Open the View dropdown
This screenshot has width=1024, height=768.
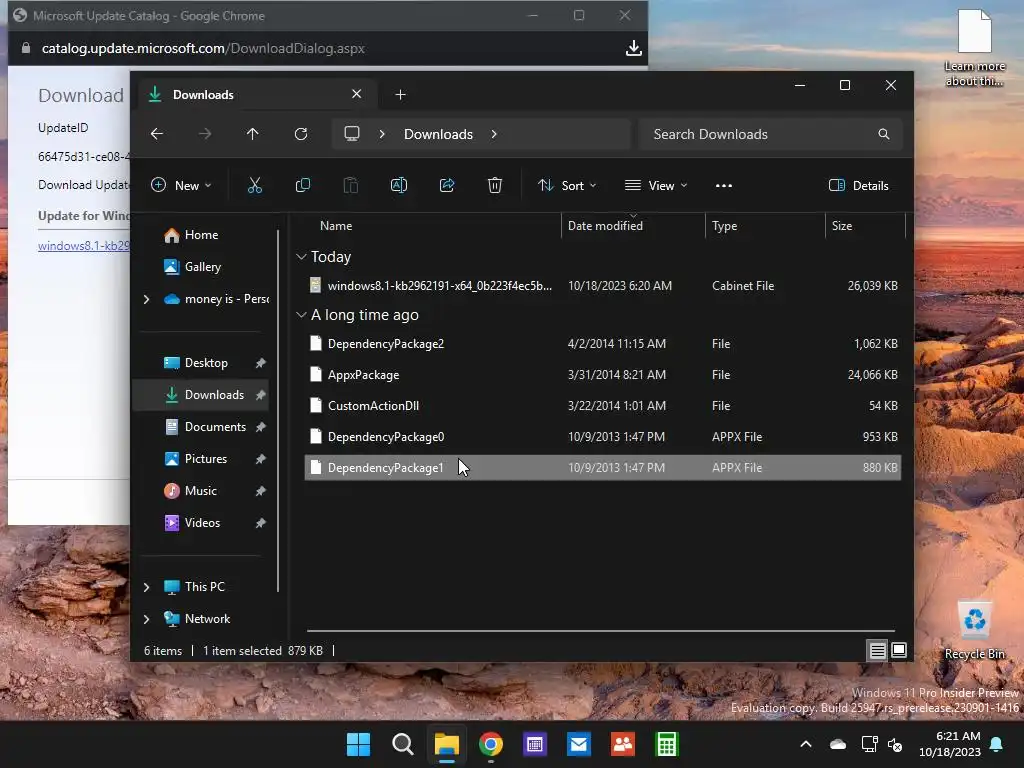click(x=656, y=185)
